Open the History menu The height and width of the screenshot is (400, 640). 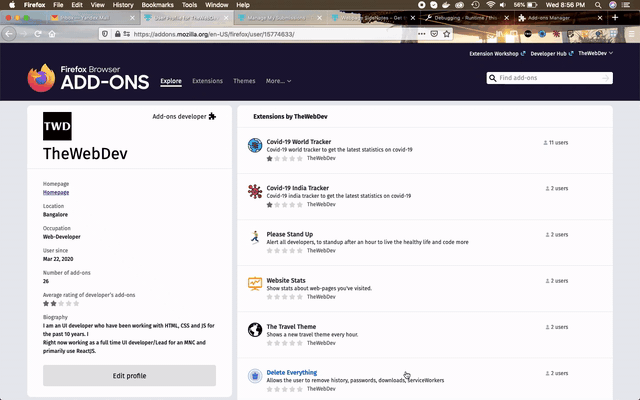point(123,5)
